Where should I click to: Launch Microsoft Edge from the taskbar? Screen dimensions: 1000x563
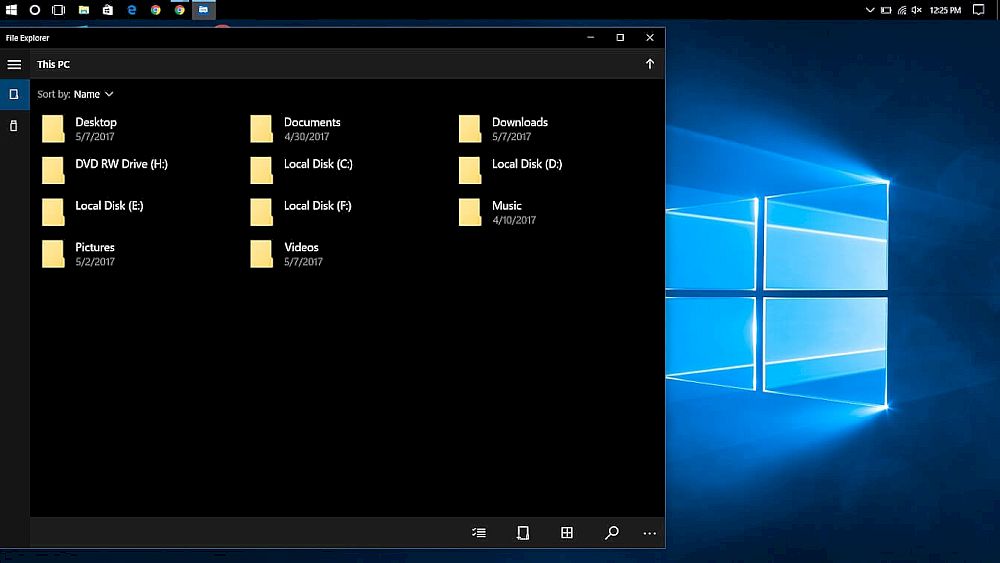point(132,10)
